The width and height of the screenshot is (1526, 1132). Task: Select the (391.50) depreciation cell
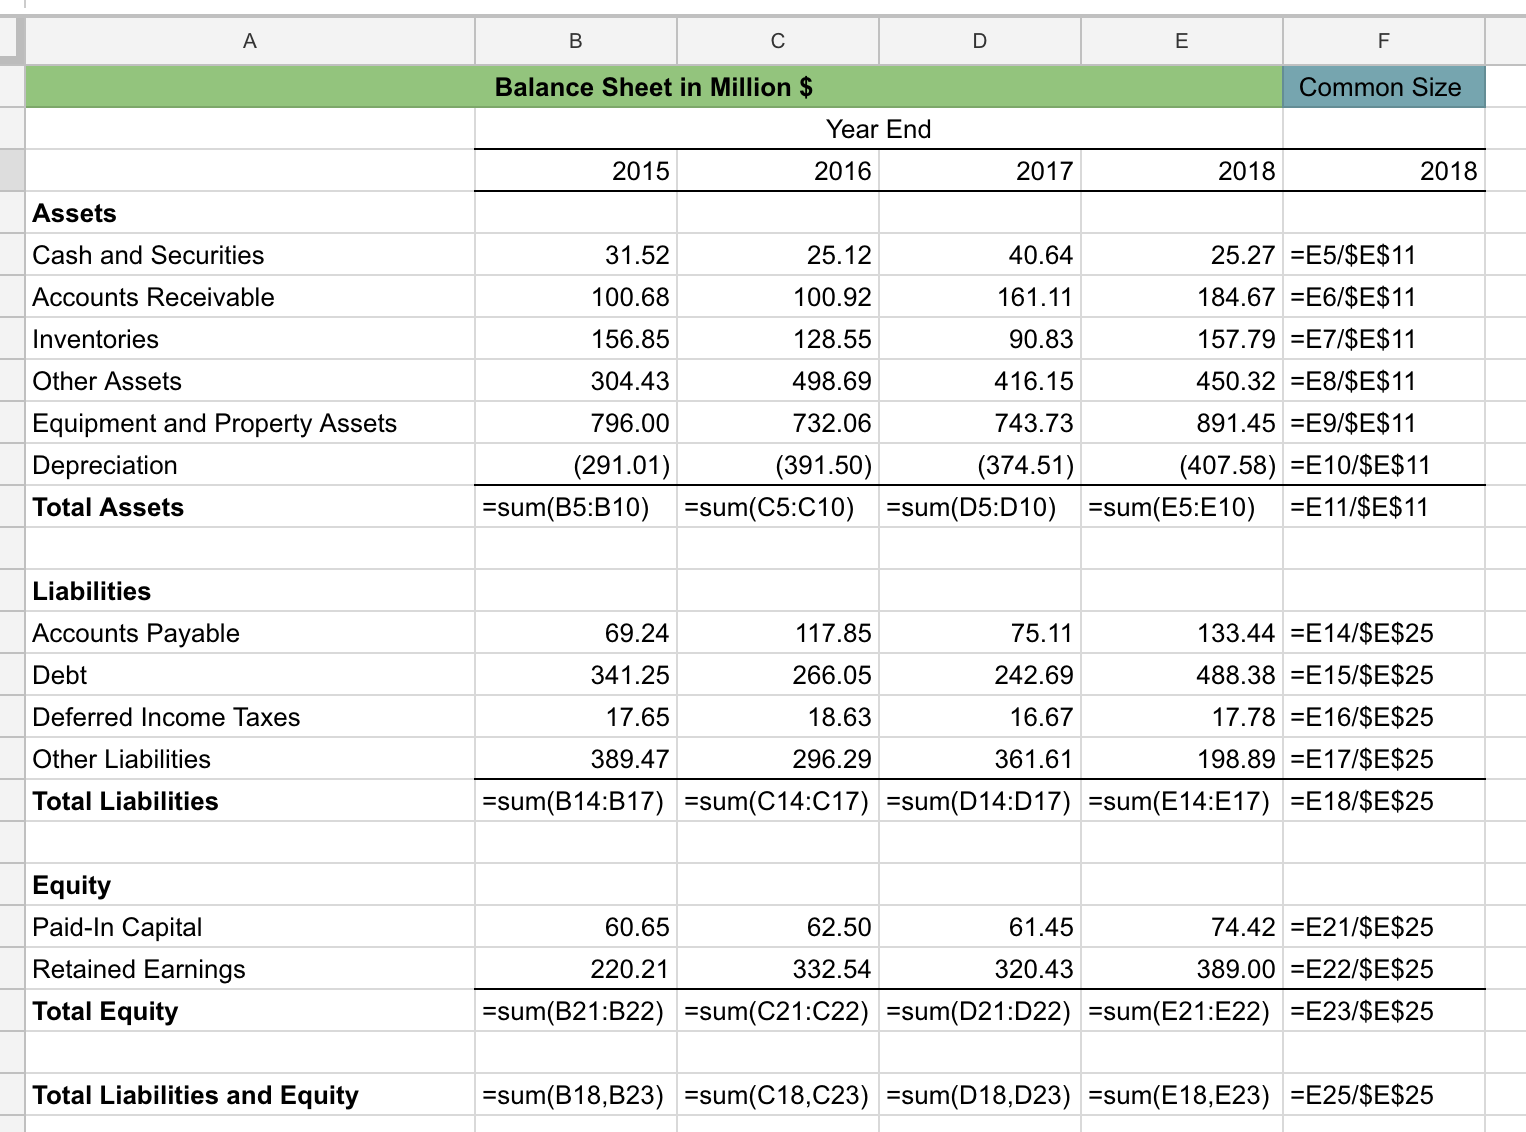[x=778, y=465]
